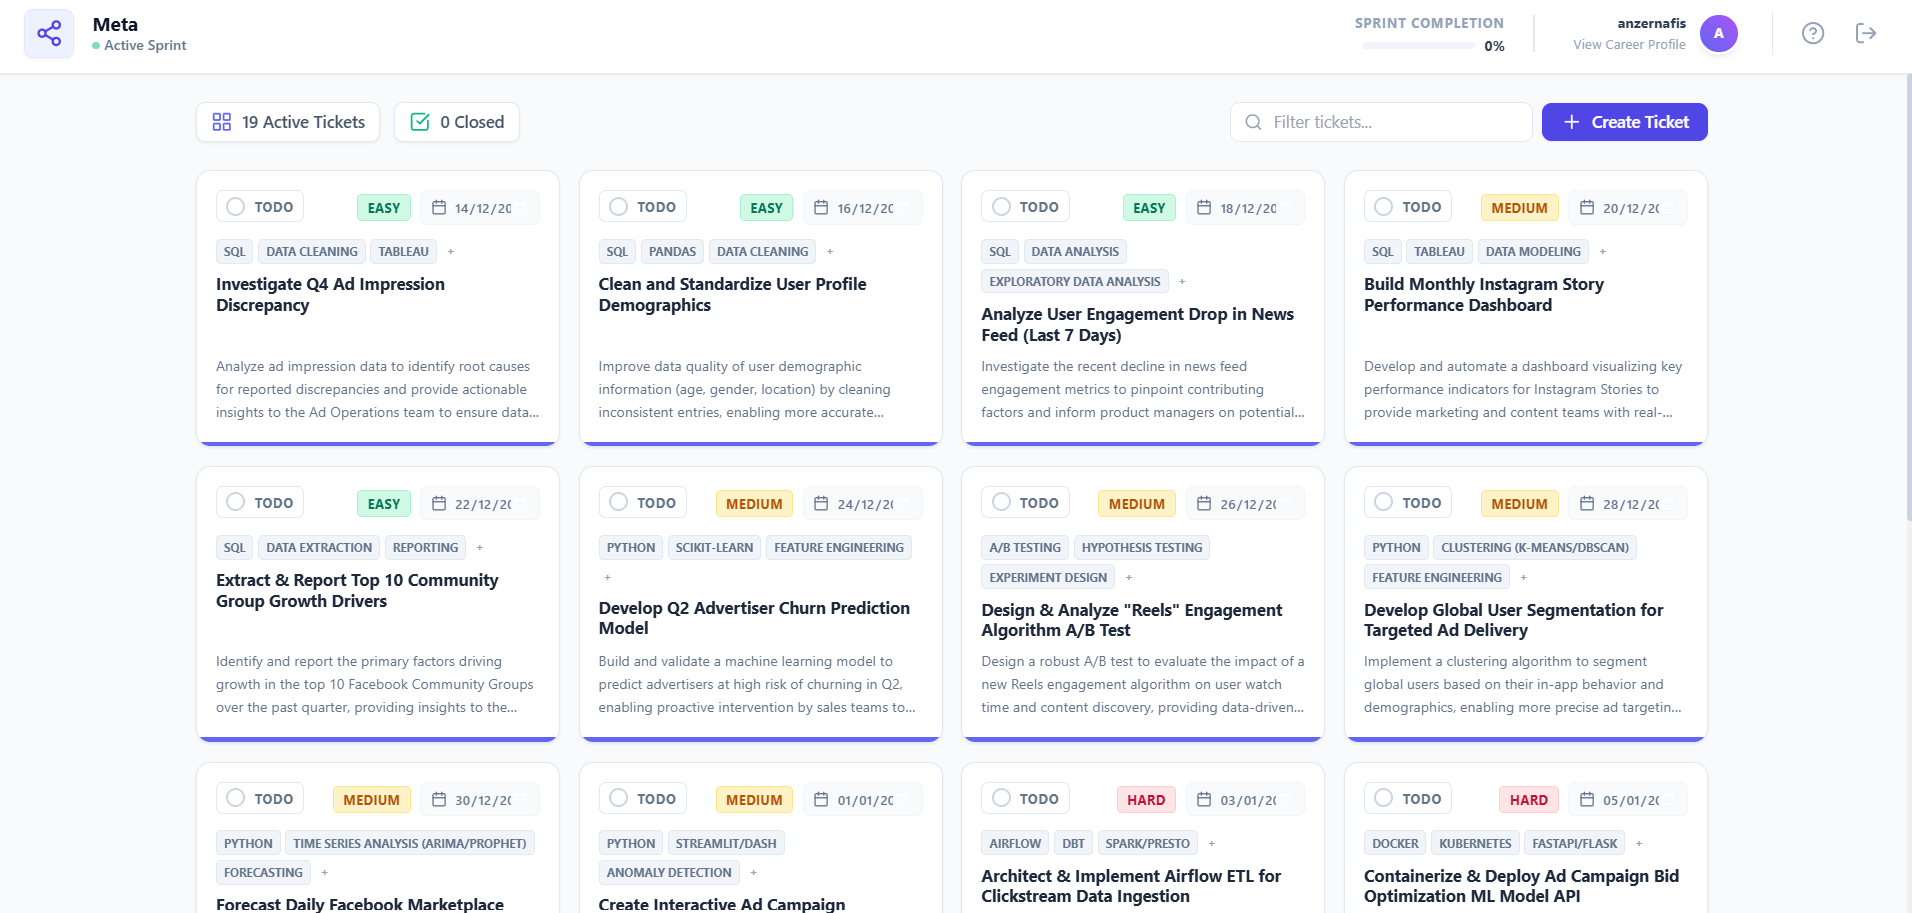Add a tag after SPARK/PRESTO chip
This screenshot has height=913, width=1912.
pos(1212,844)
